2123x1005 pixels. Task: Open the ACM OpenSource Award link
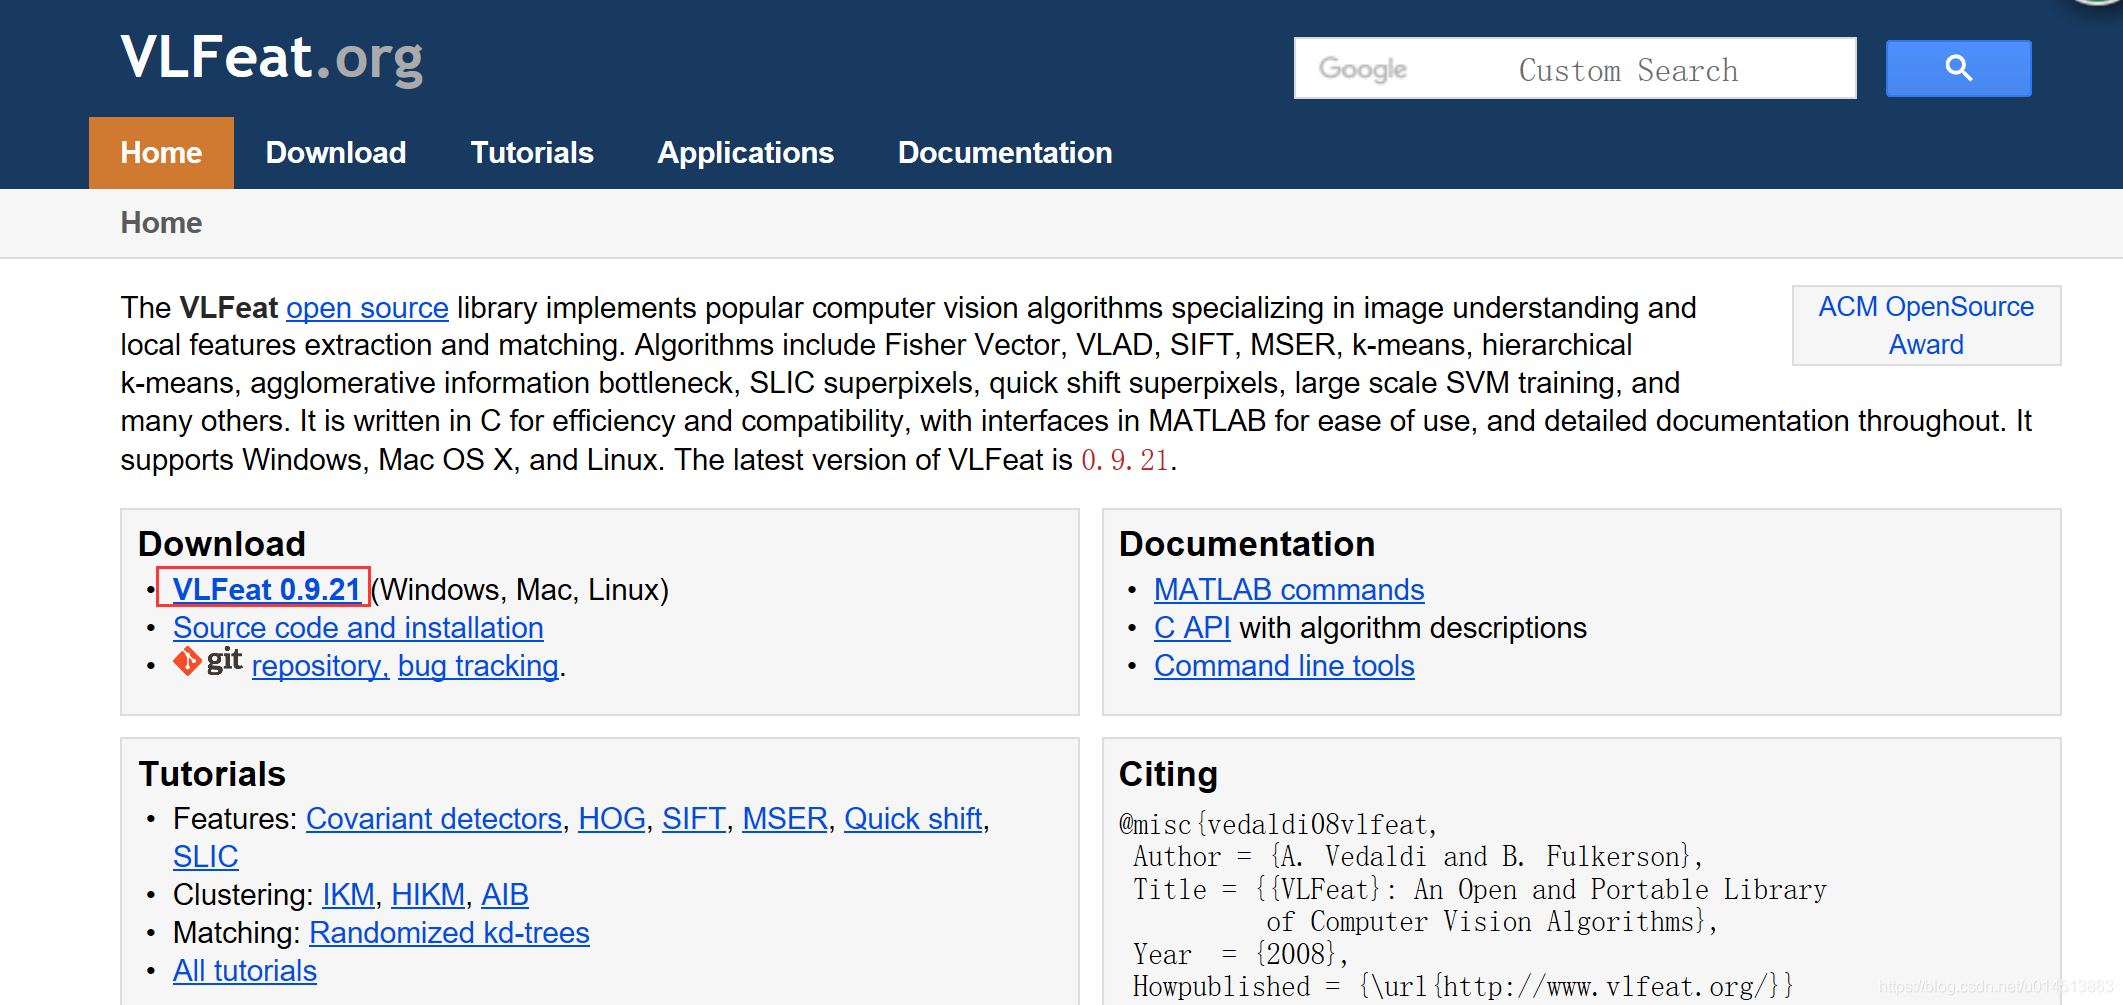(x=1926, y=325)
